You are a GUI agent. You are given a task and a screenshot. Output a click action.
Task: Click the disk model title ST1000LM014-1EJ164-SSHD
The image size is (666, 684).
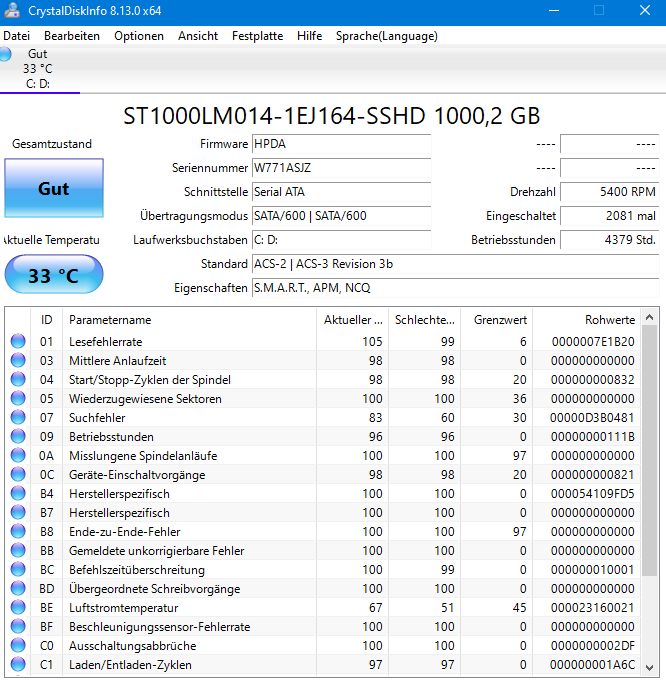pyautogui.click(x=331, y=116)
